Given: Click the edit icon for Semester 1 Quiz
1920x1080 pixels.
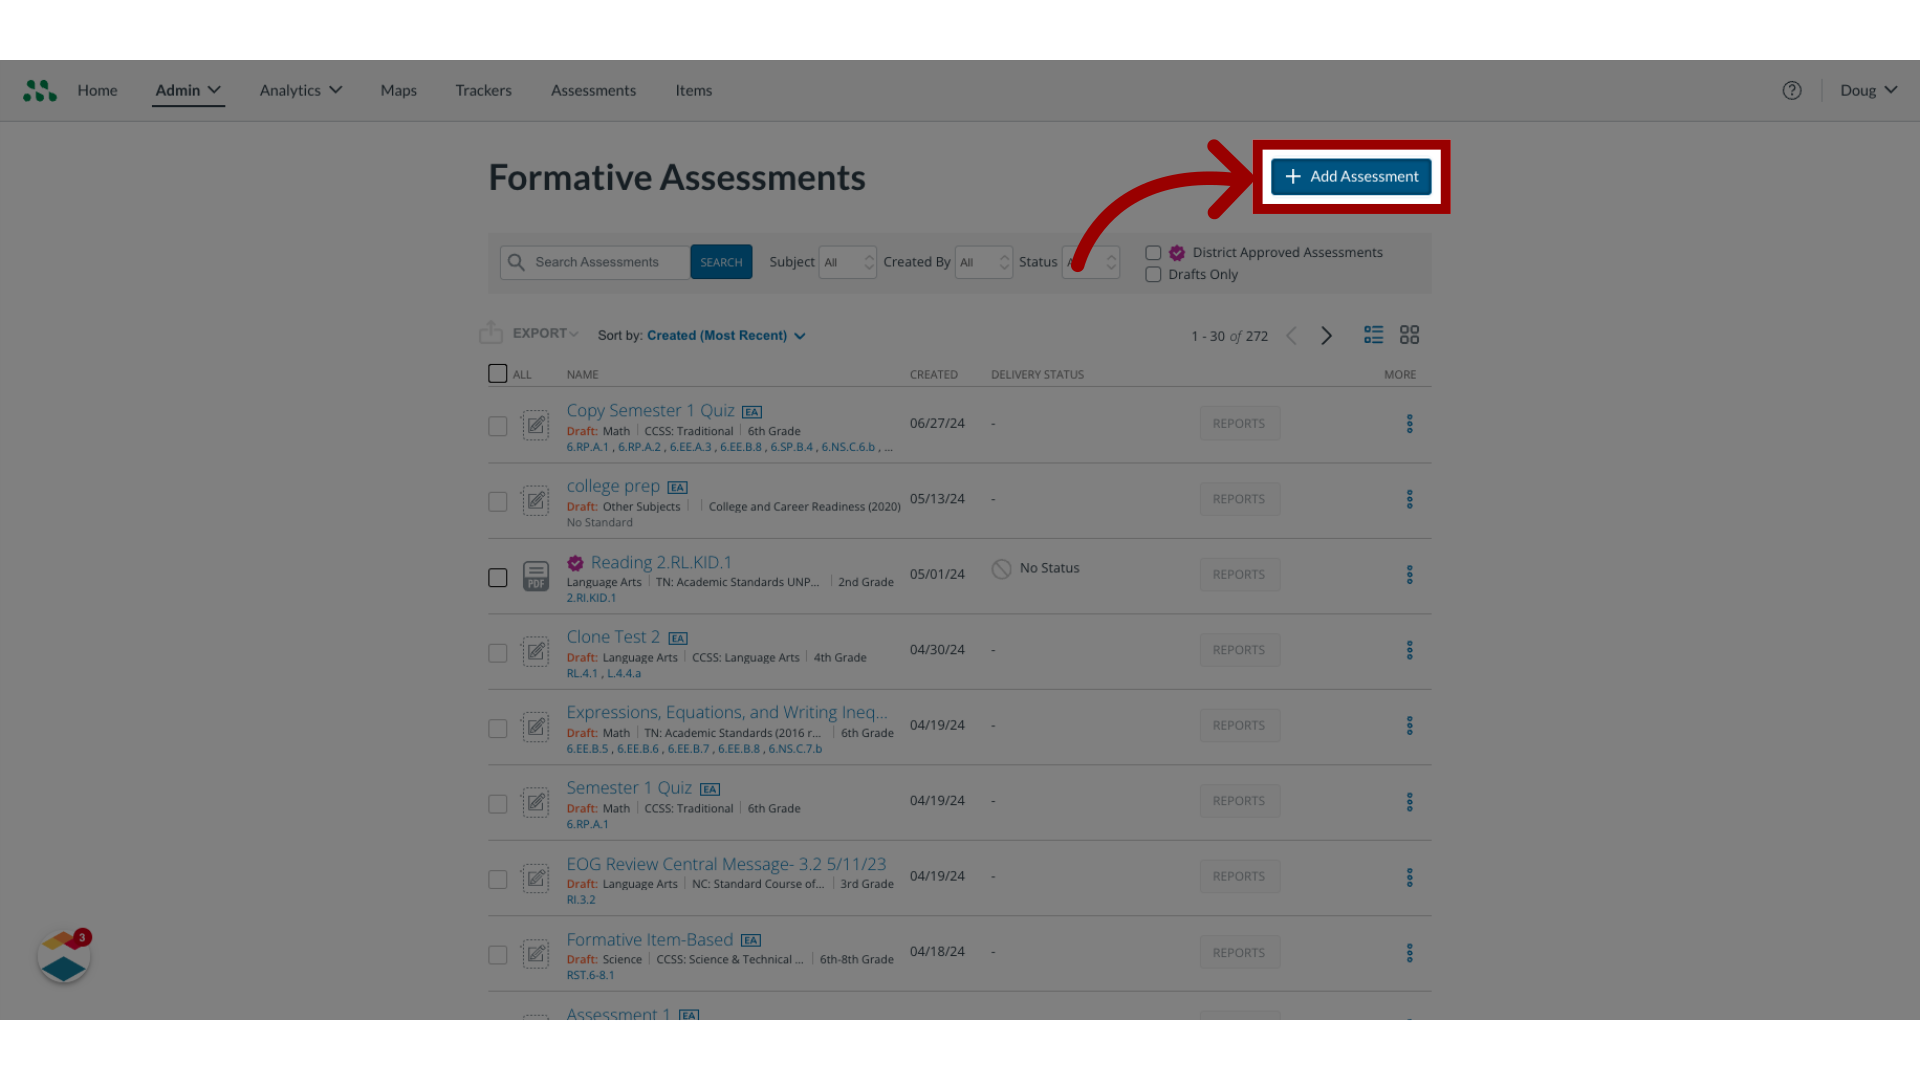Looking at the screenshot, I should (x=535, y=802).
